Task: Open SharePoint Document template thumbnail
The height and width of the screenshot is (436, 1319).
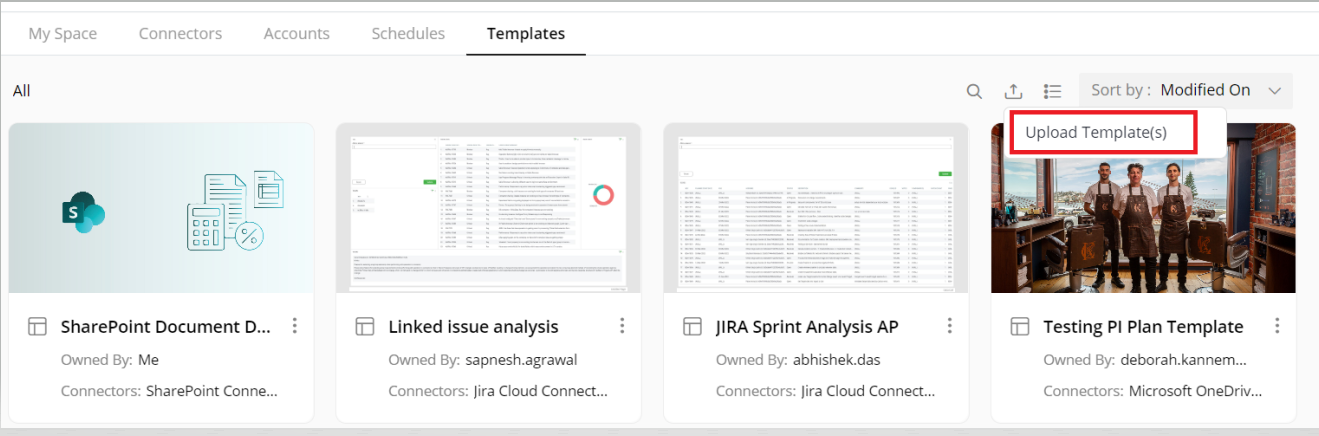Action: tap(161, 208)
